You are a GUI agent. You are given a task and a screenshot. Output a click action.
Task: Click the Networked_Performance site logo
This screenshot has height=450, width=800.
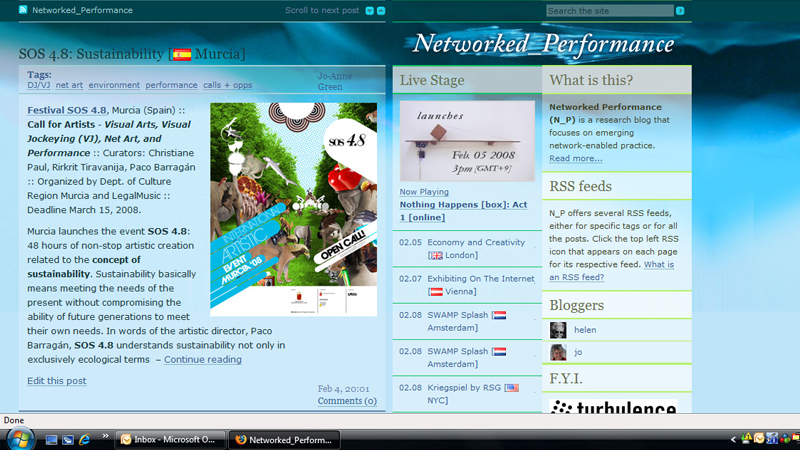point(543,44)
